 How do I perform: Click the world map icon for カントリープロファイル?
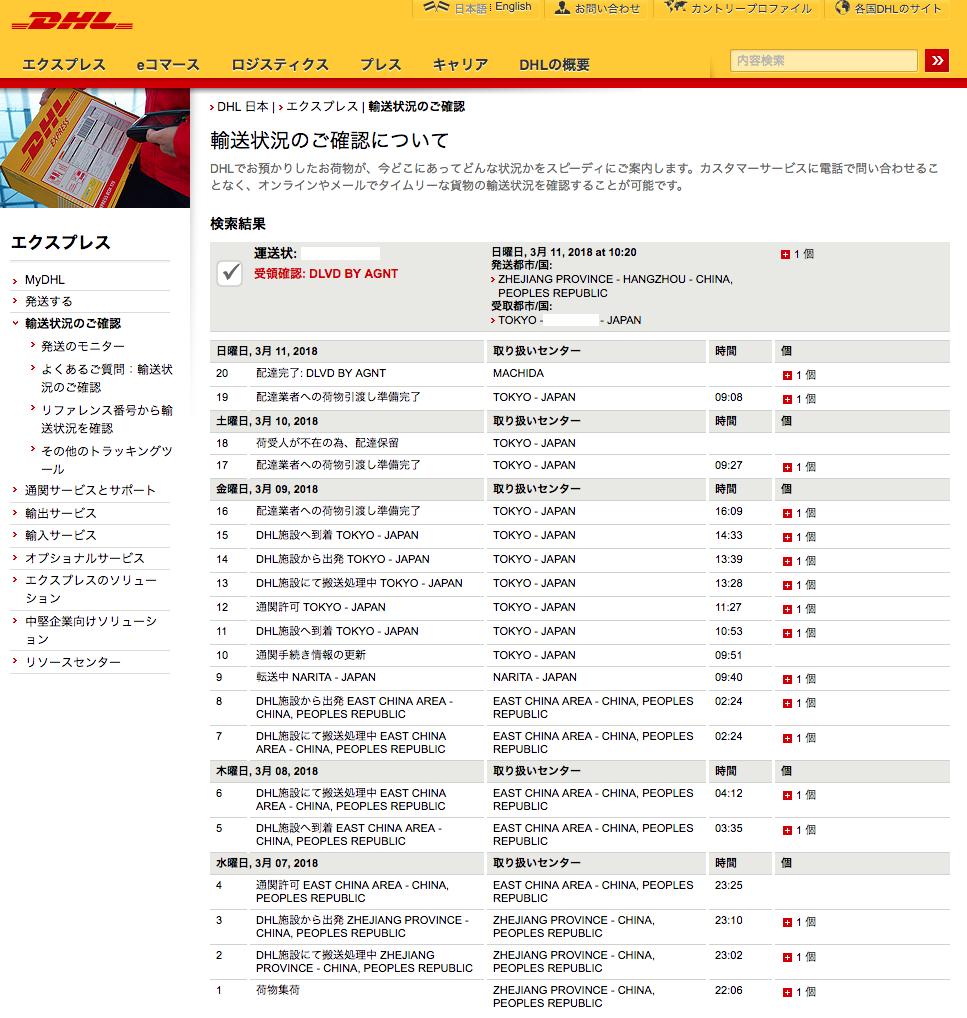click(675, 7)
